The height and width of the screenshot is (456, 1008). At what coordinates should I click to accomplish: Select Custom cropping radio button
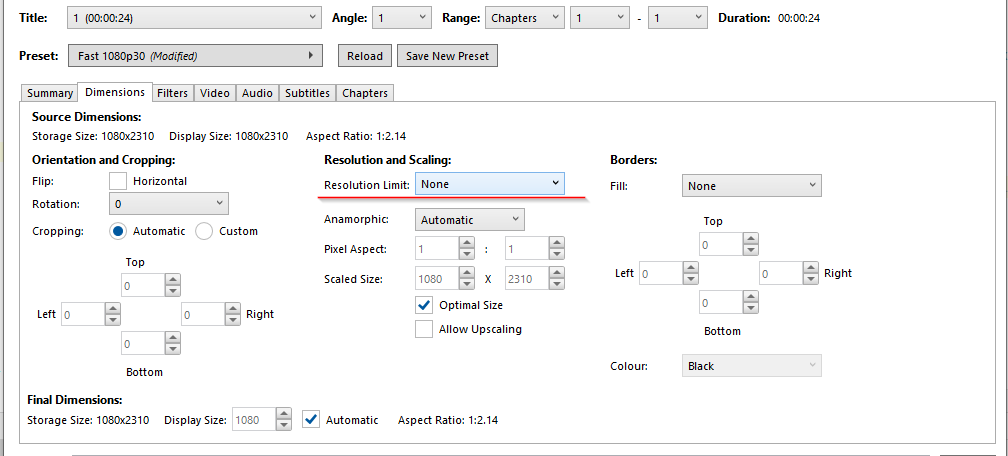coord(204,231)
